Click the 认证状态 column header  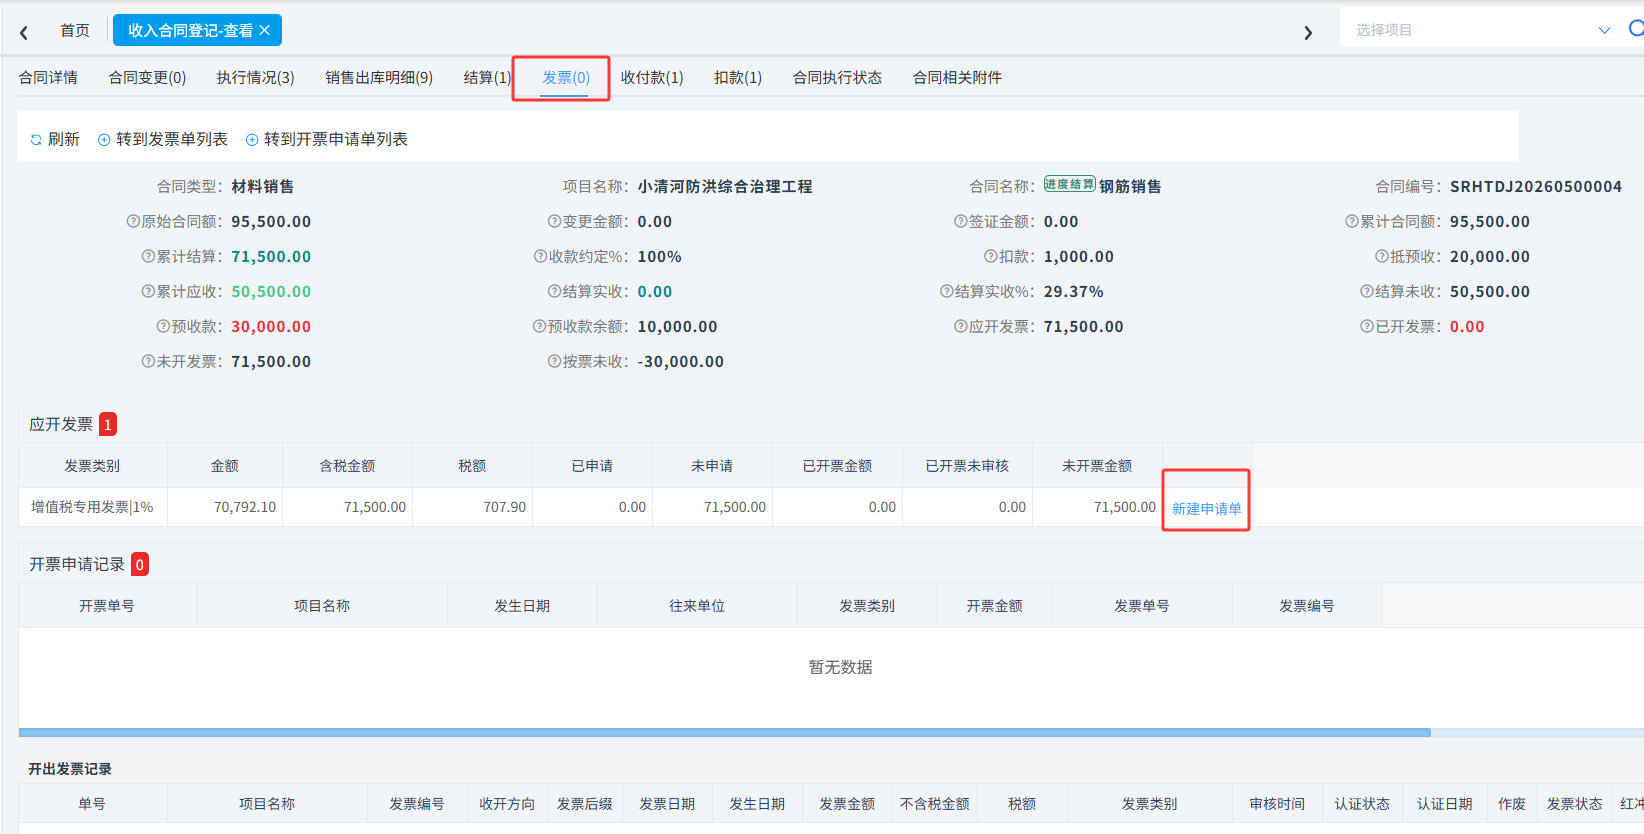coord(1362,803)
